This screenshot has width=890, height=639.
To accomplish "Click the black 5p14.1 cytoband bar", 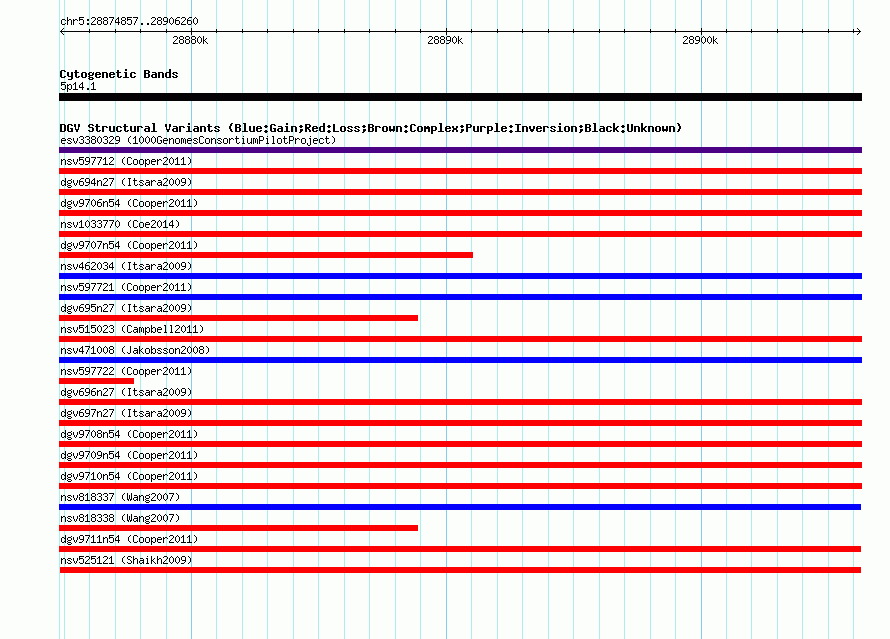I will click(x=460, y=97).
